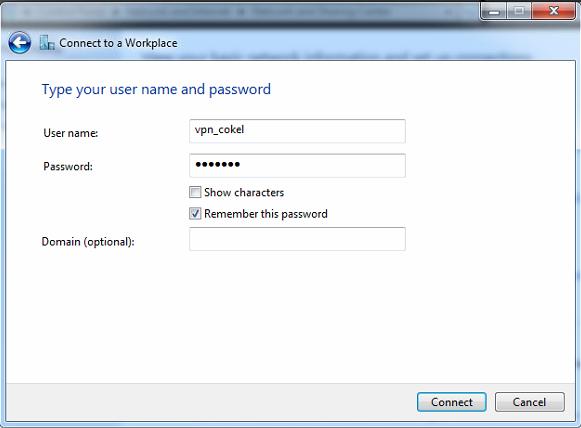
Task: Dismiss the dialog with the Cancel button
Action: pyautogui.click(x=529, y=402)
